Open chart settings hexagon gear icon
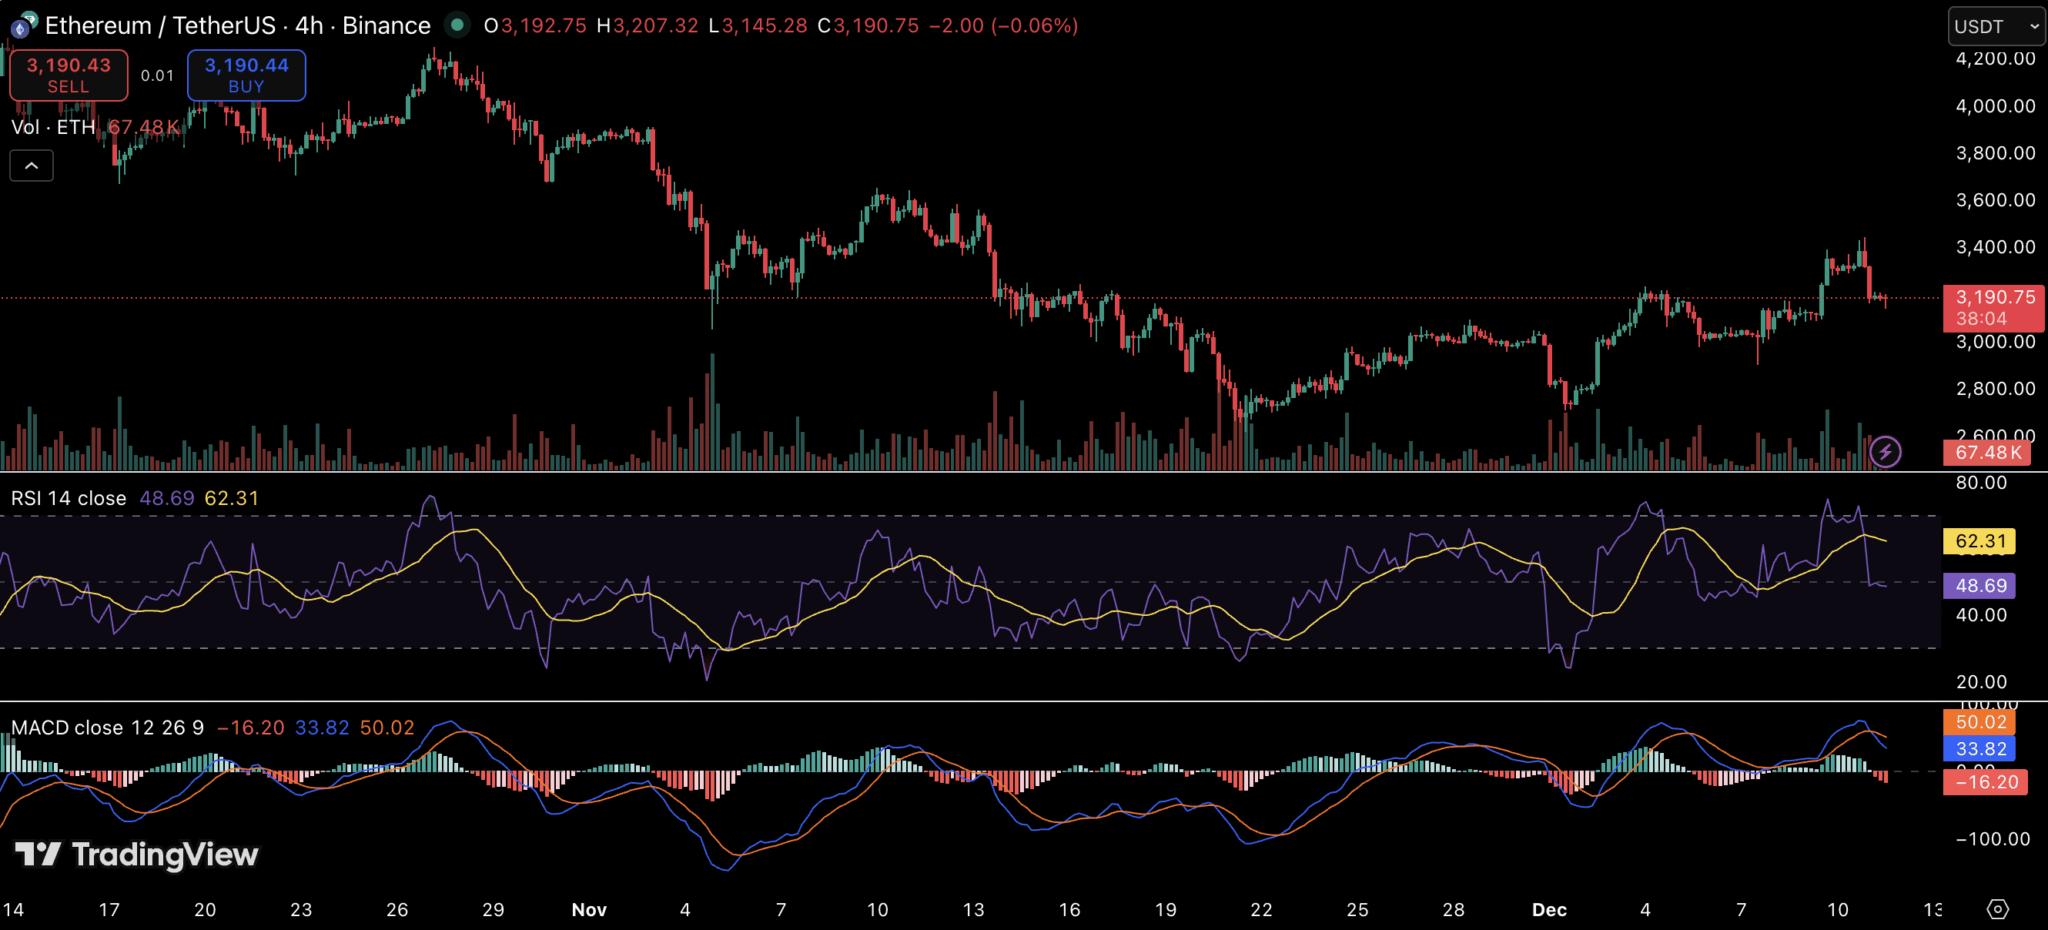Screen dimensions: 2048x930 1997,909
